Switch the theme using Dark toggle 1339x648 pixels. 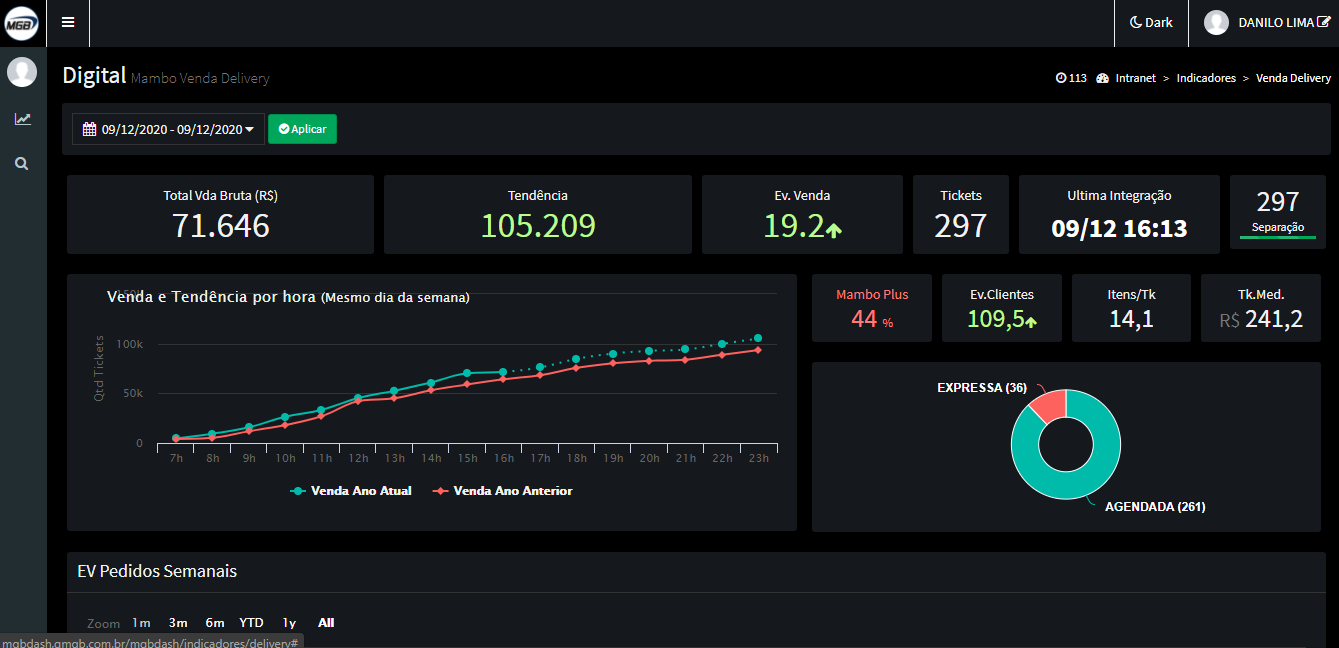click(1151, 22)
